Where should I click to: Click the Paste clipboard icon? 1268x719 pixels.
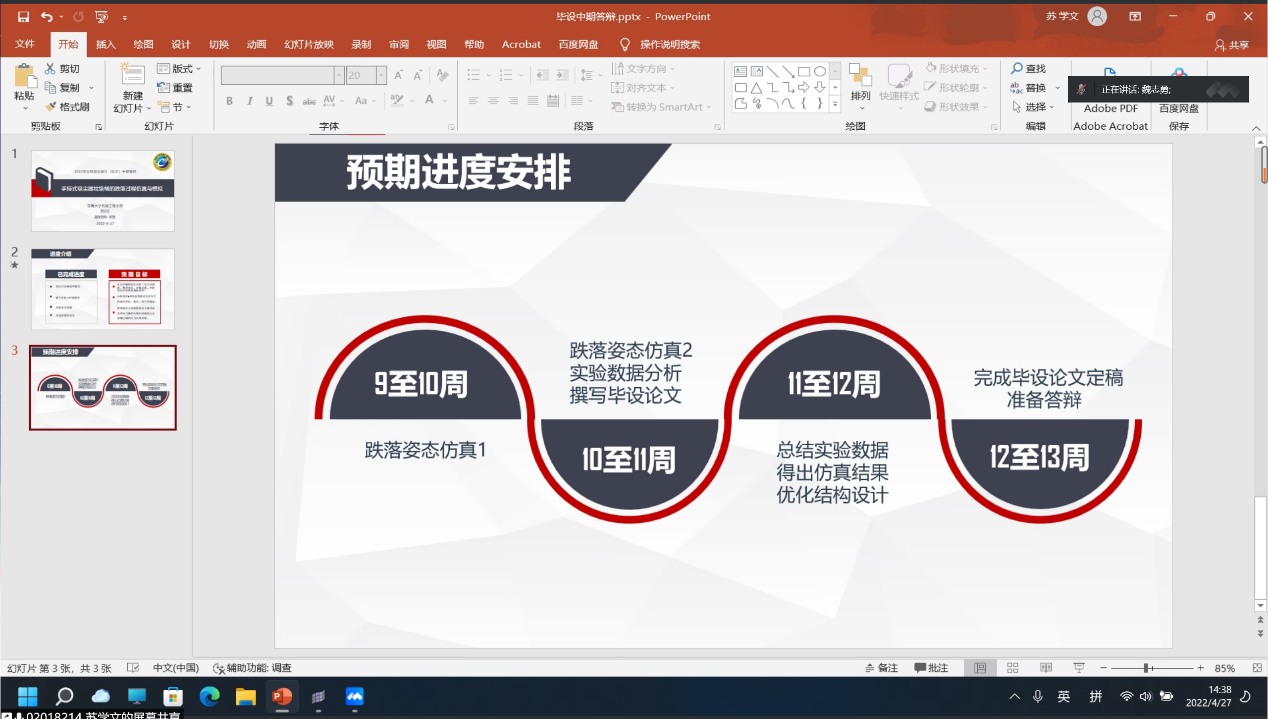[x=24, y=77]
